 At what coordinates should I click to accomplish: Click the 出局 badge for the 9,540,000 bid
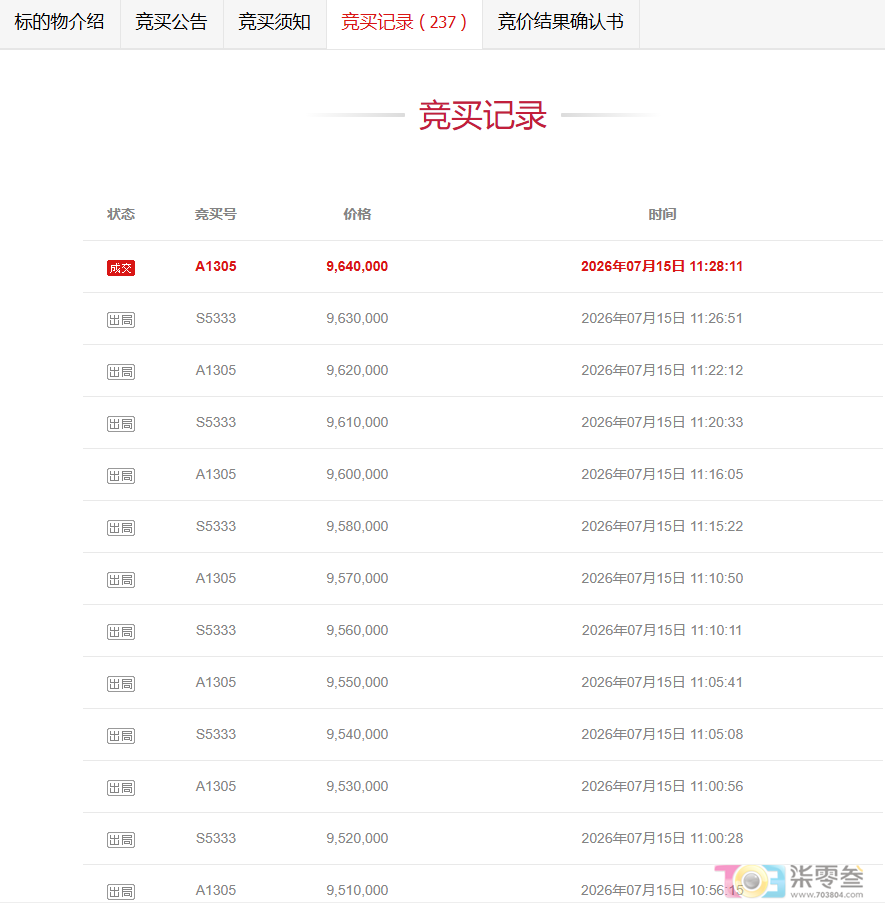pos(121,736)
